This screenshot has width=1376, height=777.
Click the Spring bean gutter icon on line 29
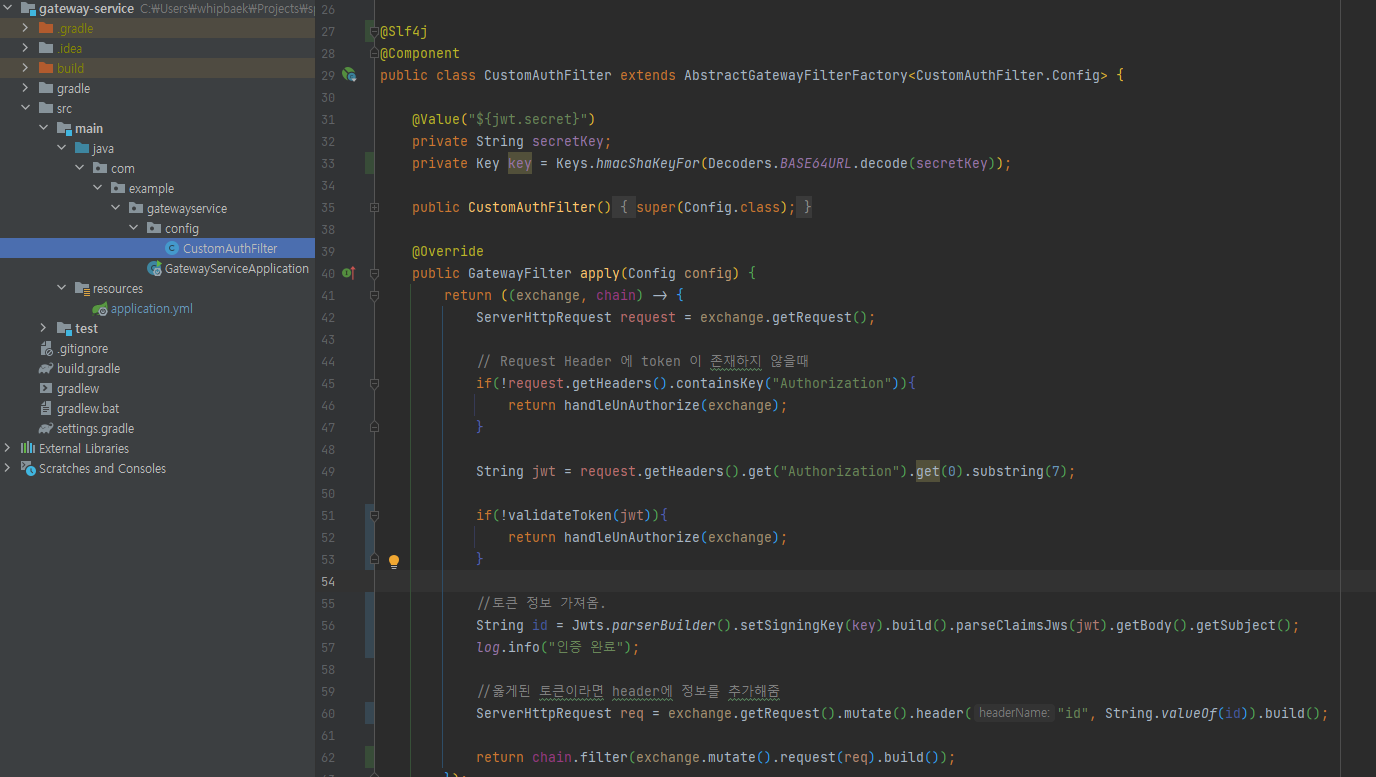[x=348, y=75]
